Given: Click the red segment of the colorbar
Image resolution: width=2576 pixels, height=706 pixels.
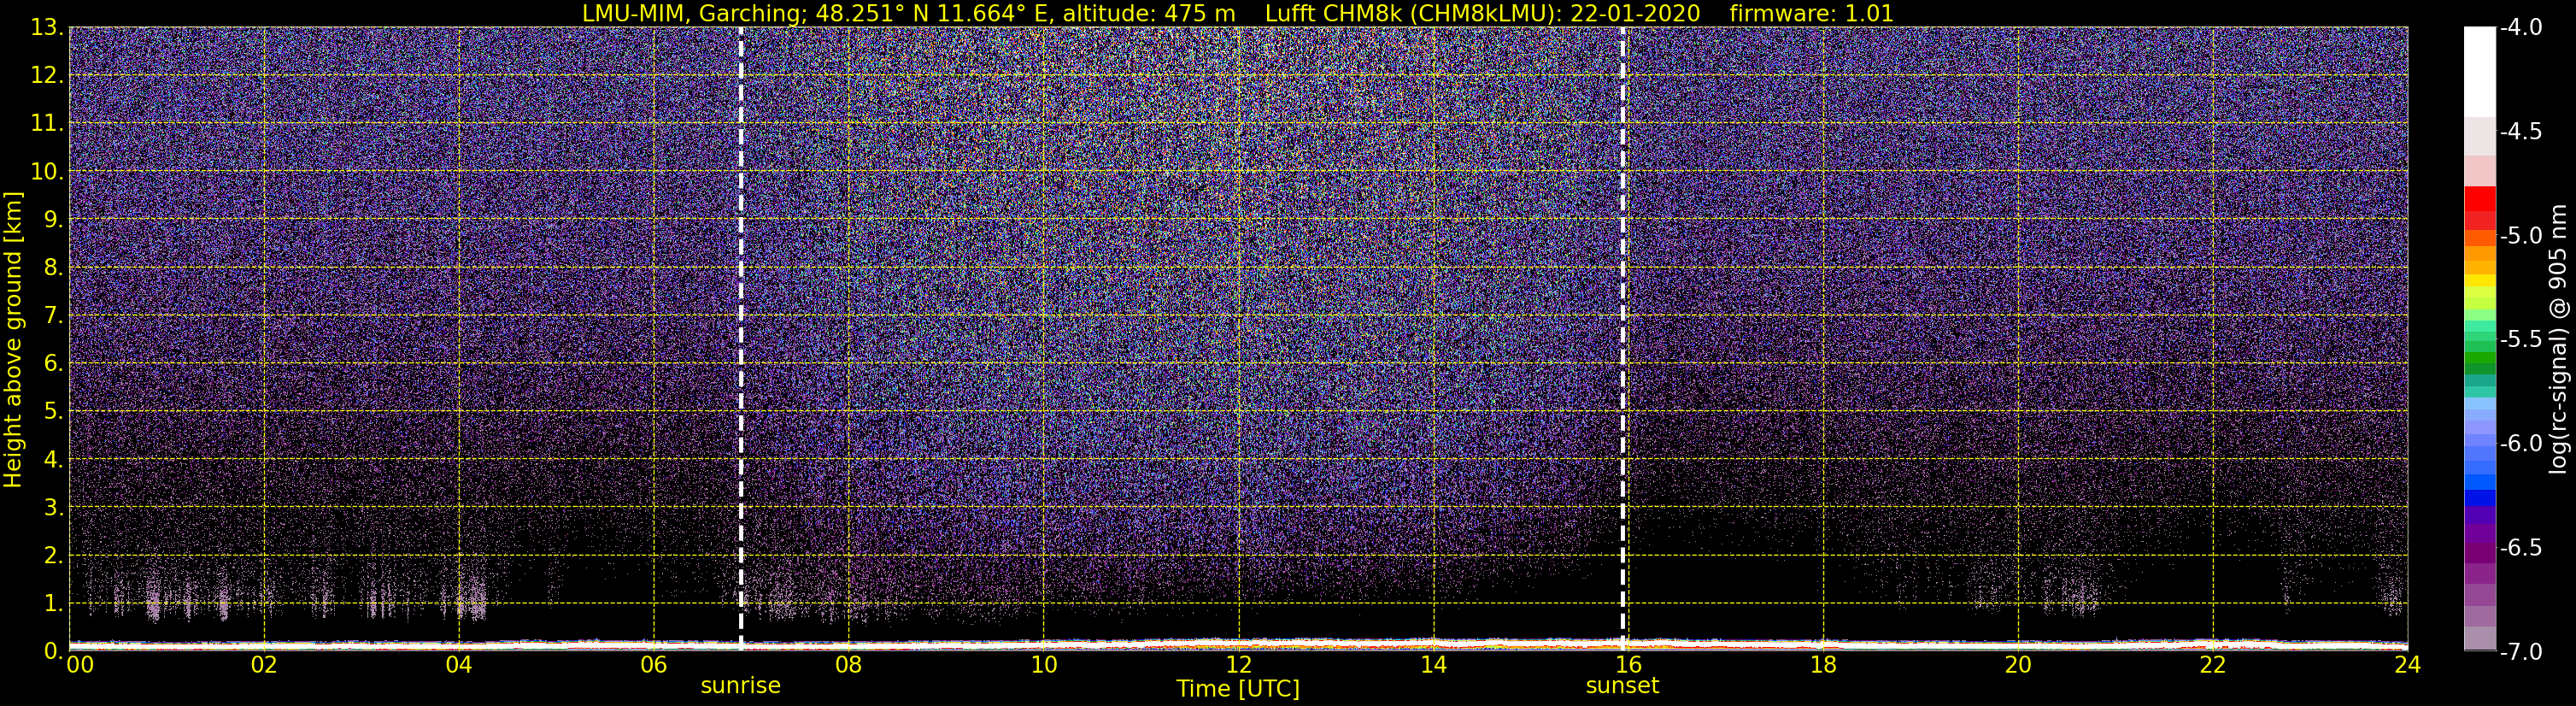Looking at the screenshot, I should (2480, 198).
